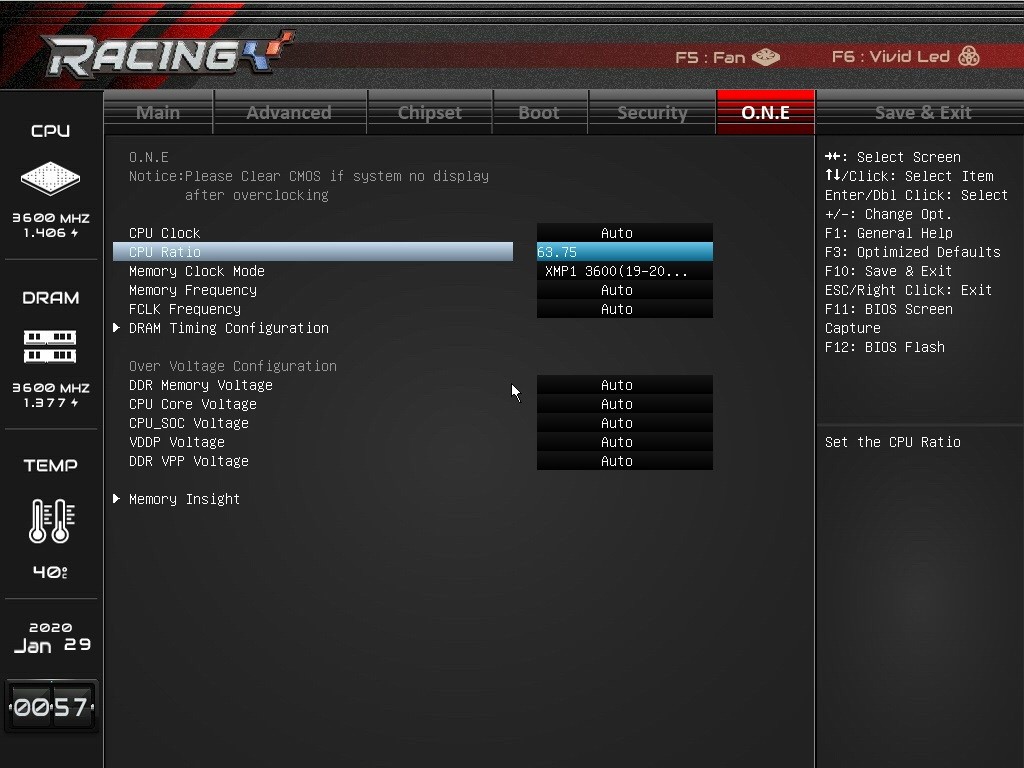The width and height of the screenshot is (1024, 768).
Task: Click the thermometer temperature icon
Action: coord(51,520)
